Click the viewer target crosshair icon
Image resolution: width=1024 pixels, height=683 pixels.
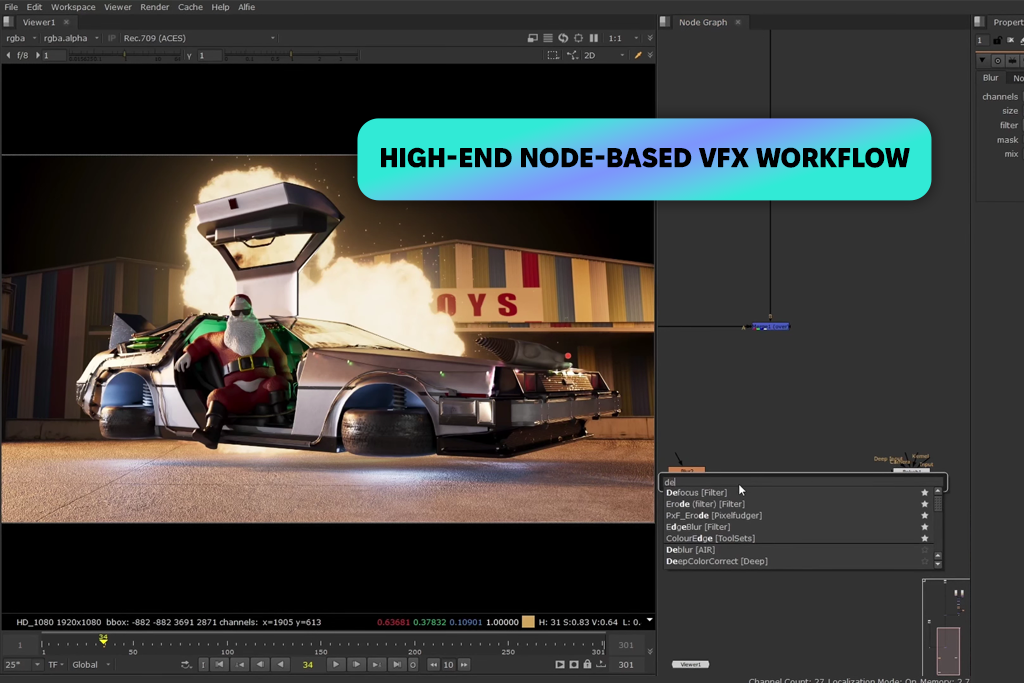pos(578,38)
